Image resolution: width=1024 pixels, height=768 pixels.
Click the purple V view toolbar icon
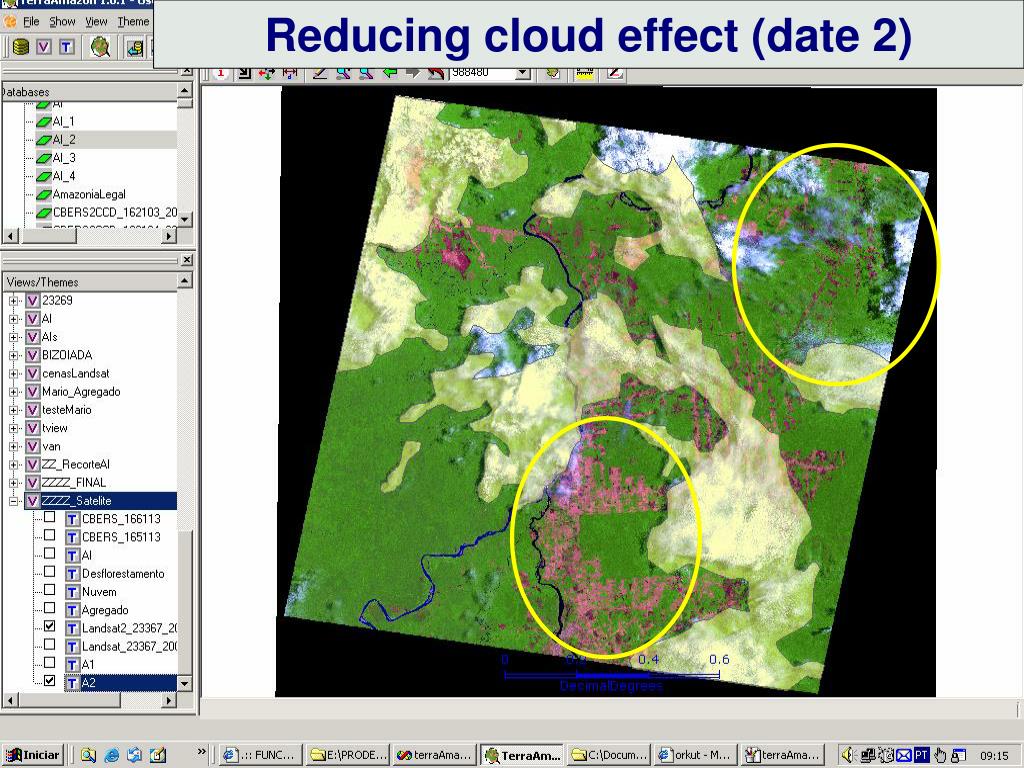tap(44, 47)
